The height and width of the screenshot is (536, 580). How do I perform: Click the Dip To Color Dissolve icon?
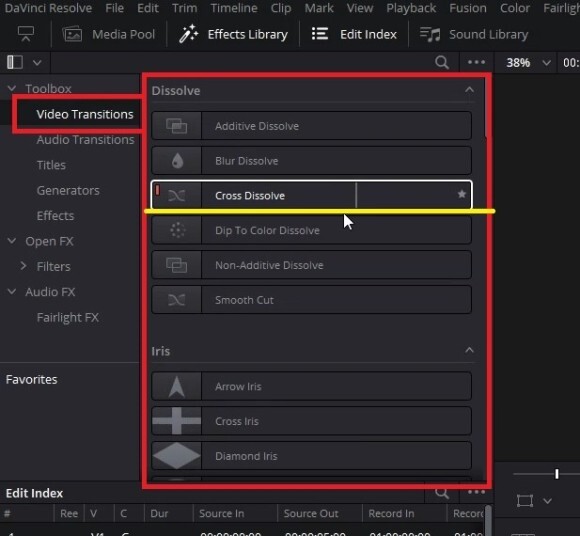177,230
